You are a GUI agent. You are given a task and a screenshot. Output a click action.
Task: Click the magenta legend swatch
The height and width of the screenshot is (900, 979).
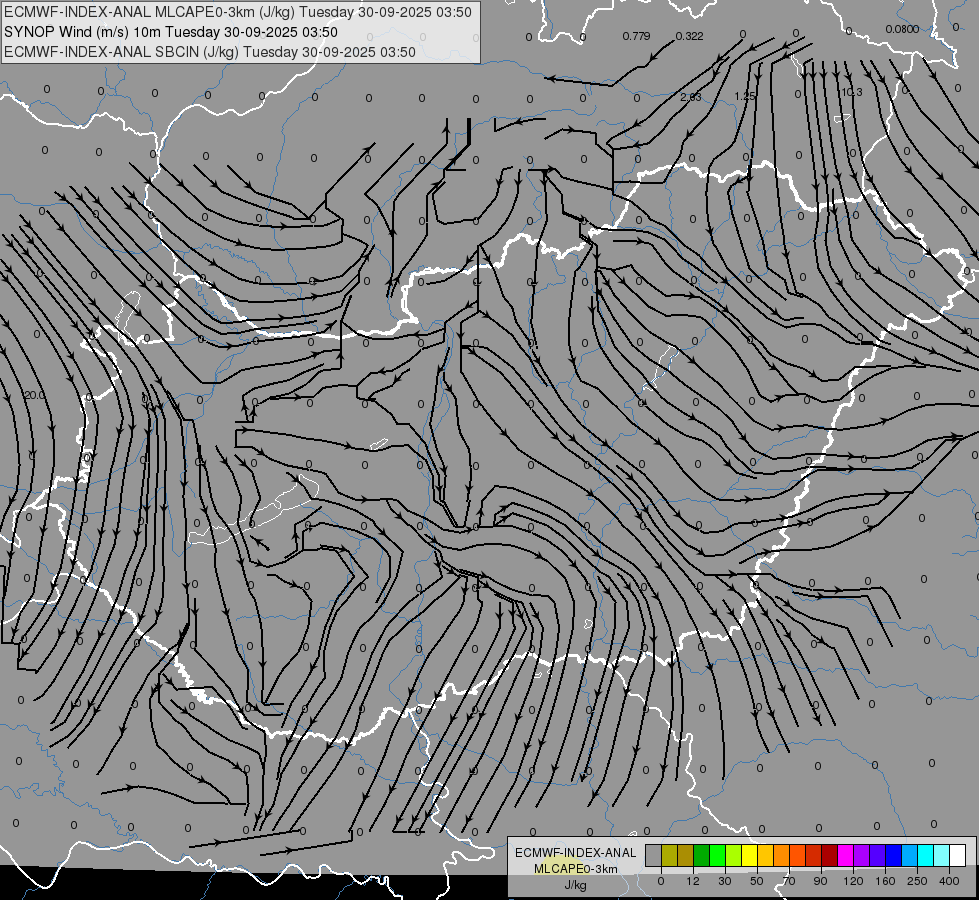pos(845,855)
